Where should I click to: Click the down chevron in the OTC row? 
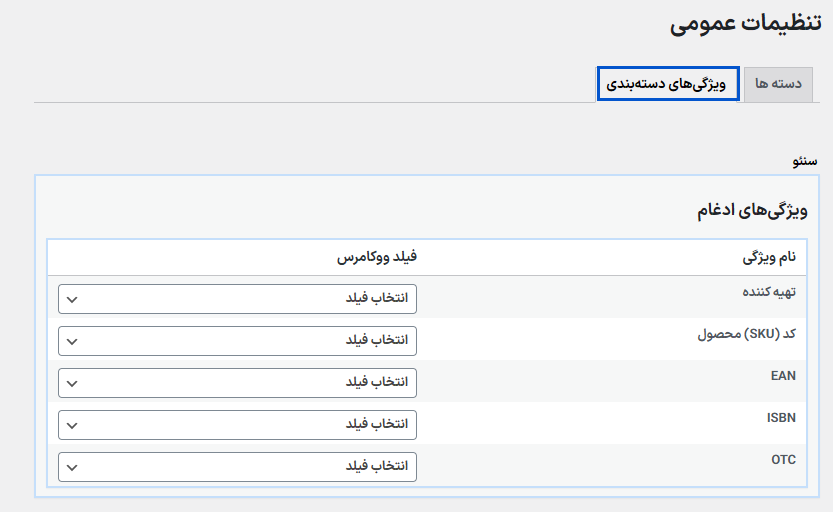click(x=72, y=466)
